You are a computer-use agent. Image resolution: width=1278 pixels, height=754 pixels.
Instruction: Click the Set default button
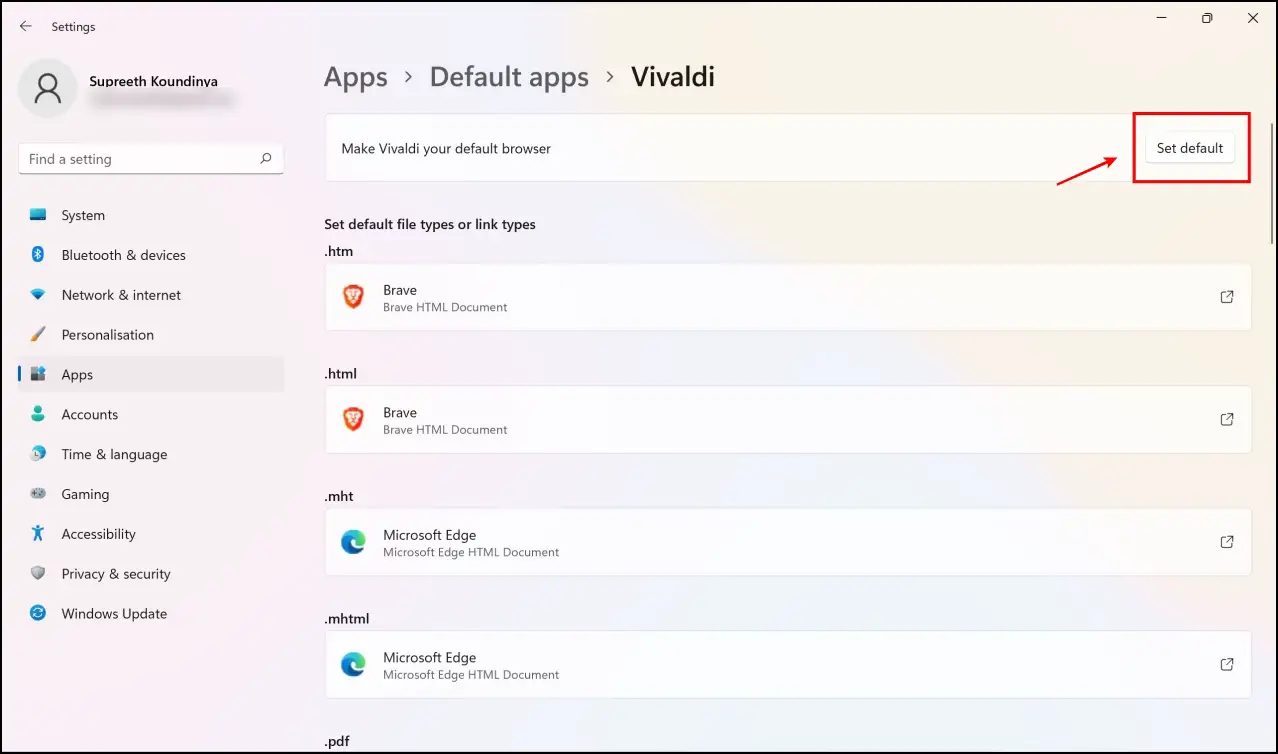pos(1190,148)
